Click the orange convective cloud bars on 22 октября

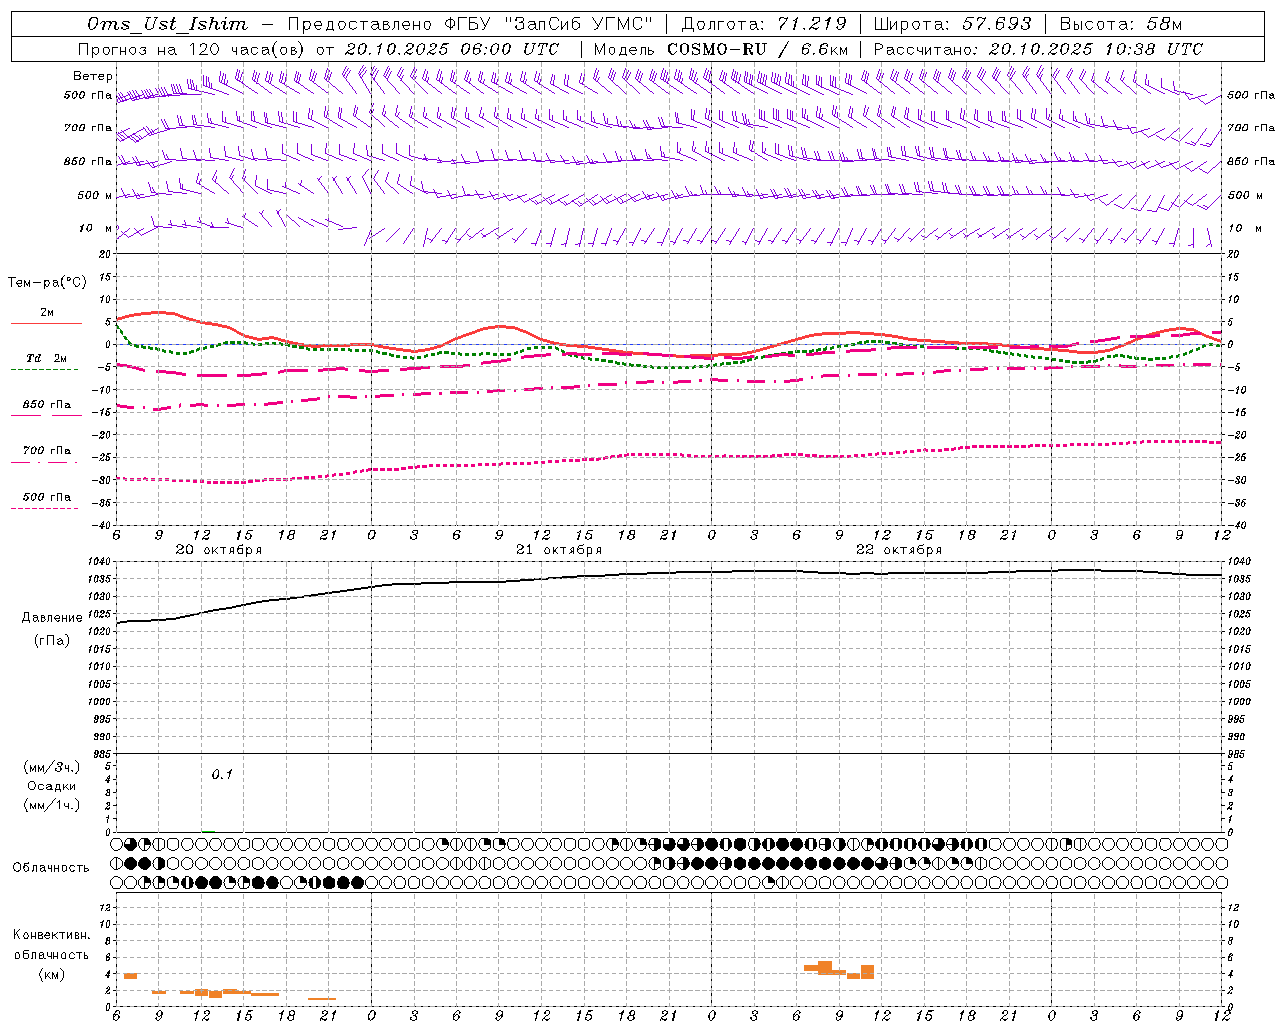pos(839,969)
